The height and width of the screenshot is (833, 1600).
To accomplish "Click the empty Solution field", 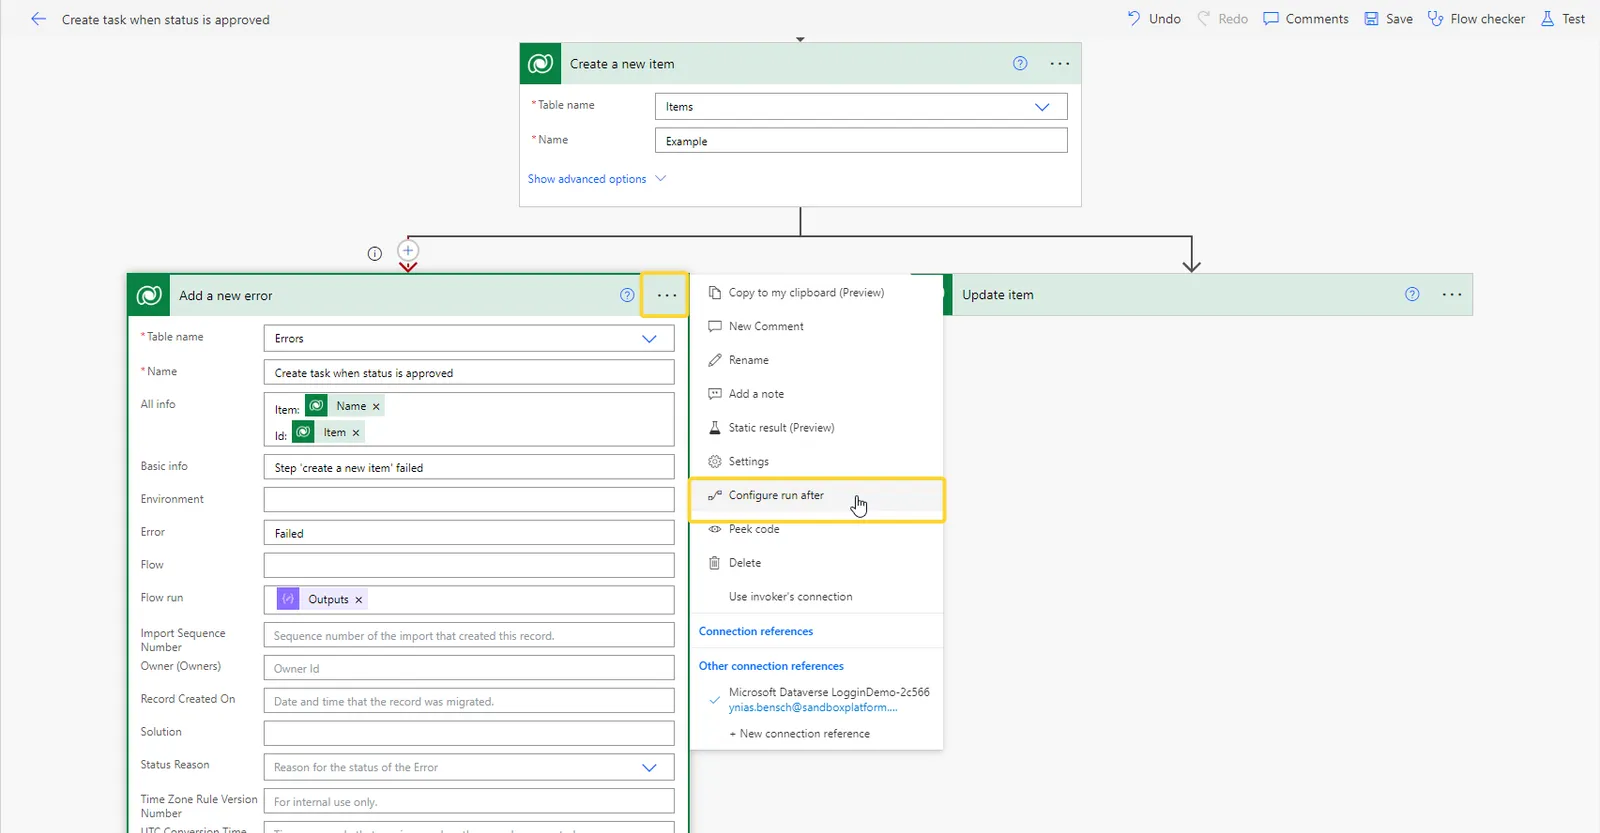I will pos(469,734).
